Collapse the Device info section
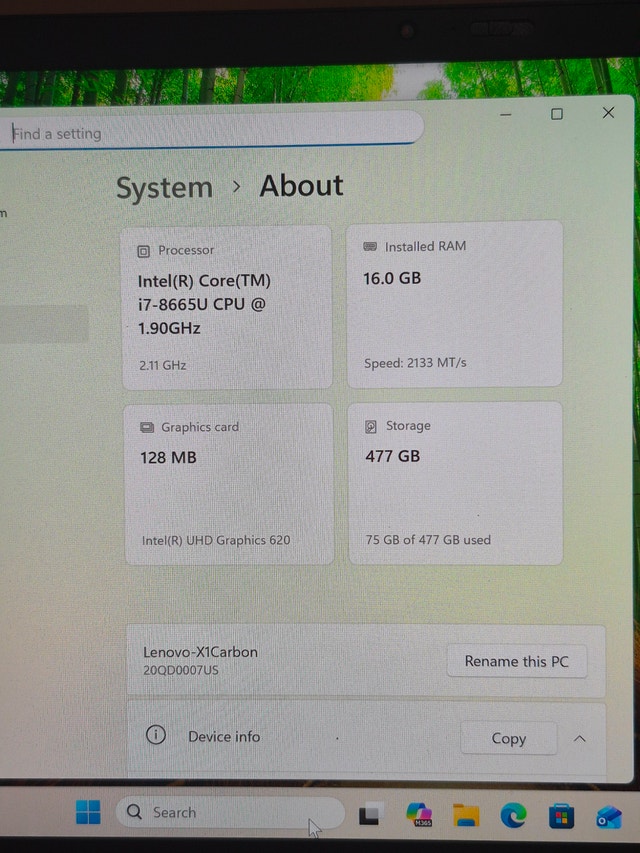This screenshot has height=853, width=640. (580, 739)
